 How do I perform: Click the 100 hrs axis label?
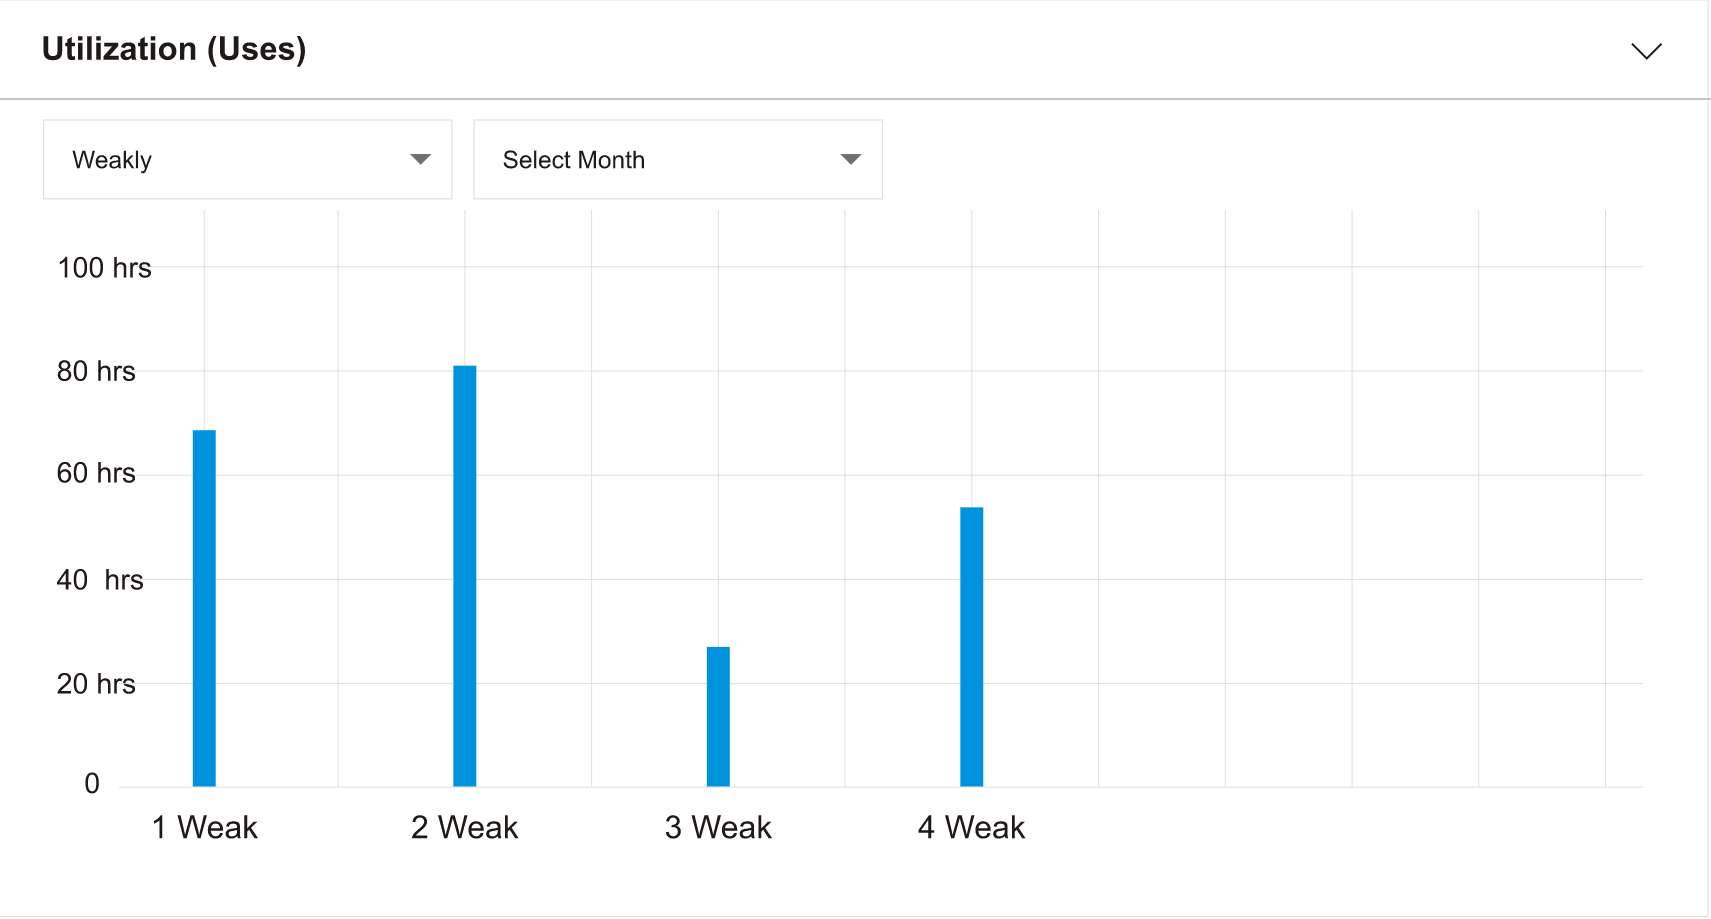[x=104, y=268]
